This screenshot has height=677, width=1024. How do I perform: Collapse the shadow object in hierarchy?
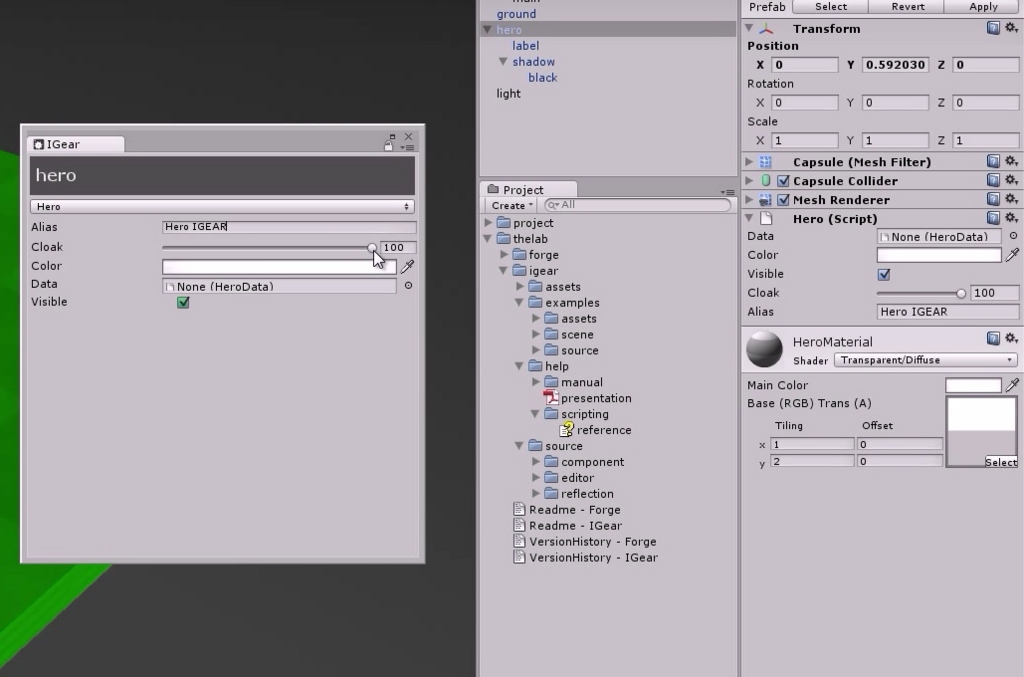503,61
